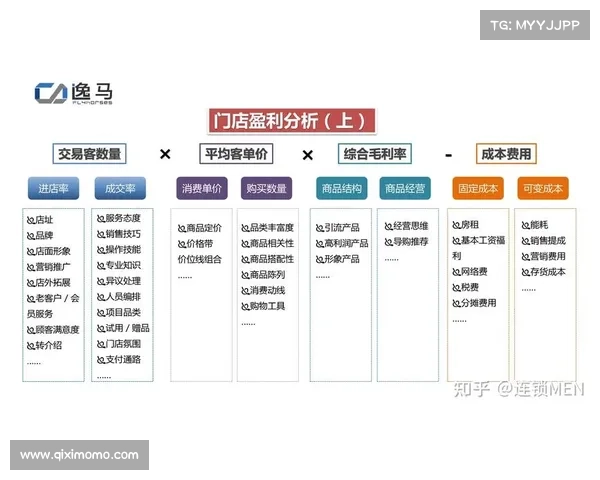Click the × between 平均客单价 and 综合毛利率
Image resolution: width=600 pixels, height=480 pixels.
[x=308, y=155]
